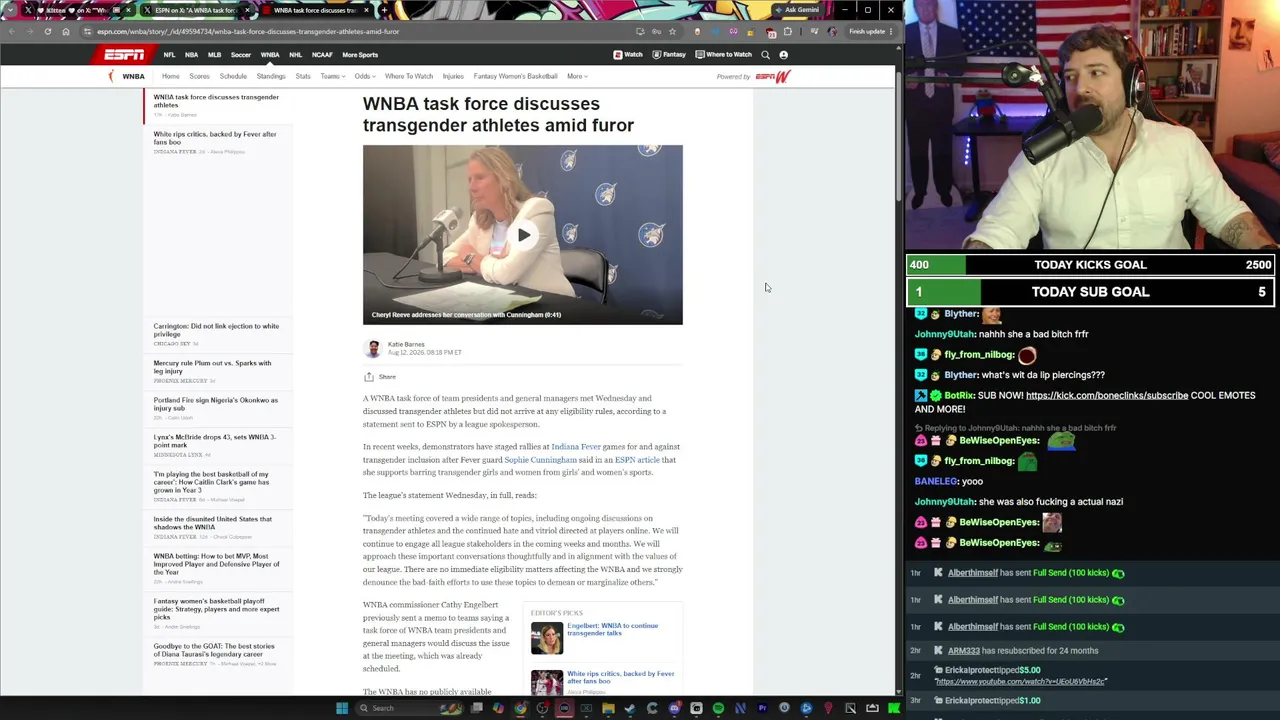
Task: Open WNBA Schedule
Action: tap(233, 76)
